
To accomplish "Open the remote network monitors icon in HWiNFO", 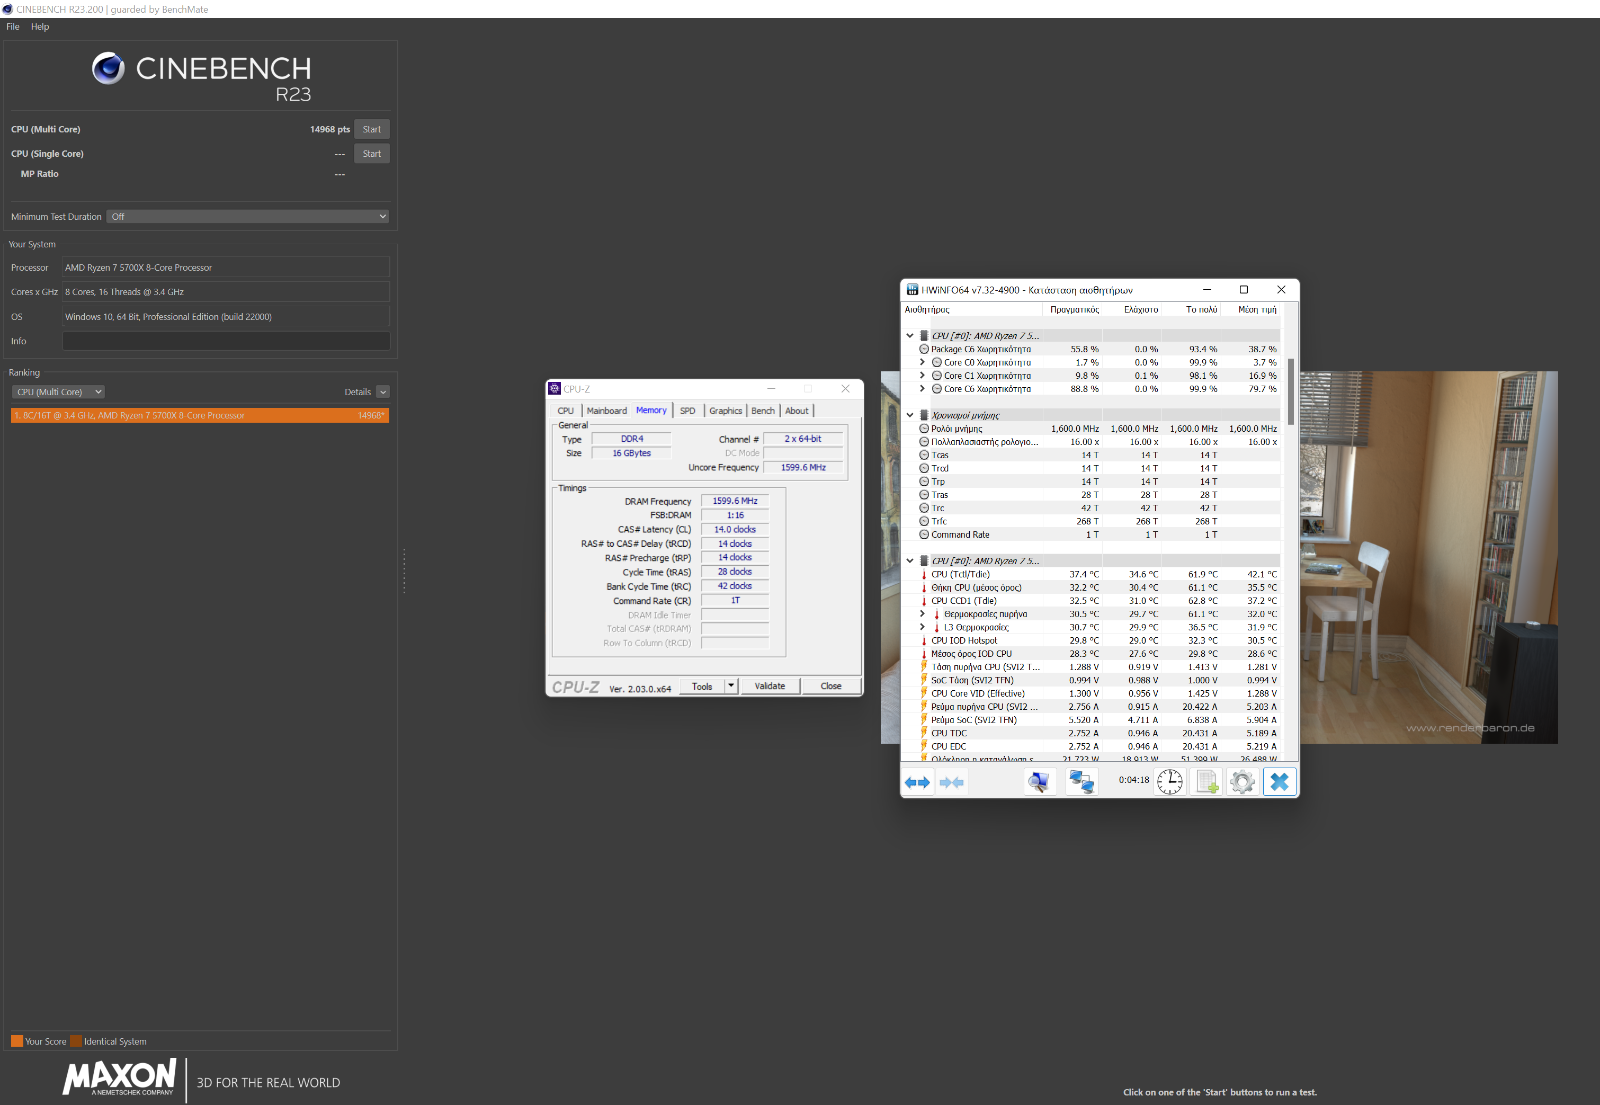I will (1081, 782).
